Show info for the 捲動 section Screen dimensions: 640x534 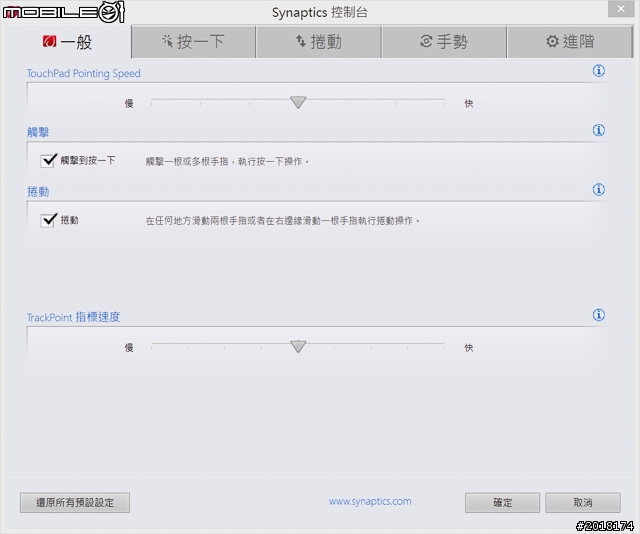[x=598, y=189]
